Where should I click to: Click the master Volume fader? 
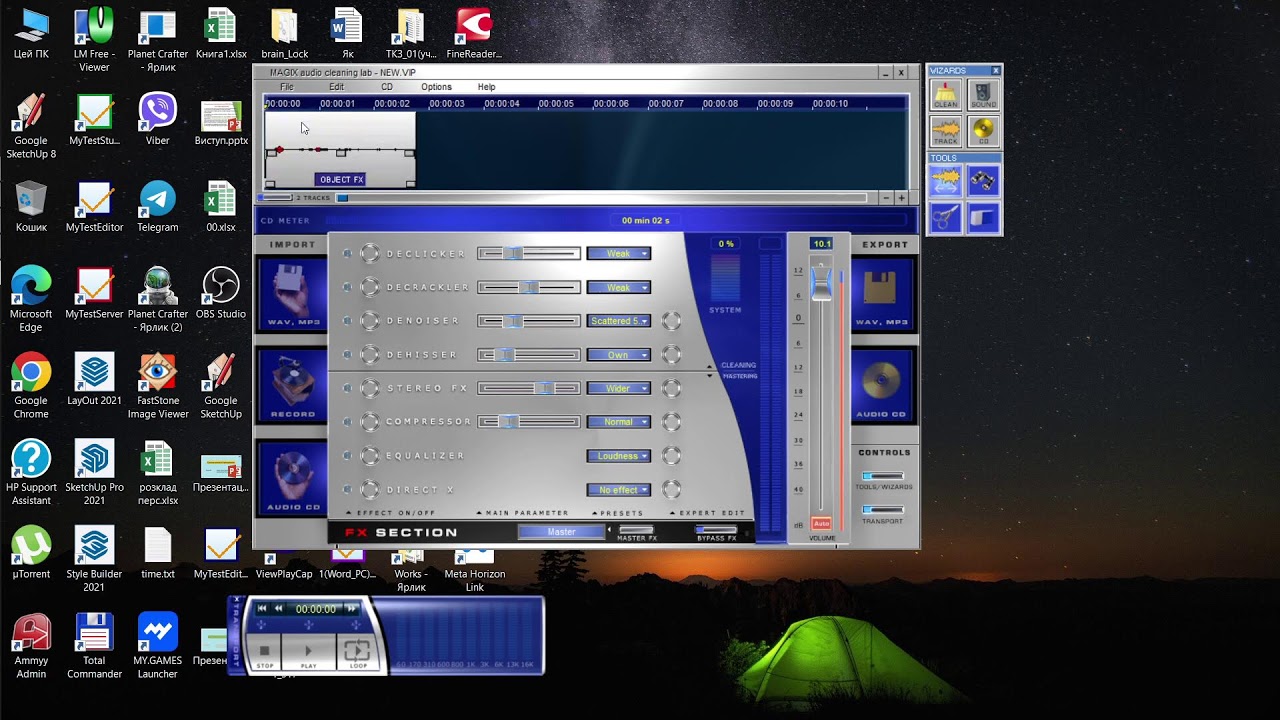[821, 283]
